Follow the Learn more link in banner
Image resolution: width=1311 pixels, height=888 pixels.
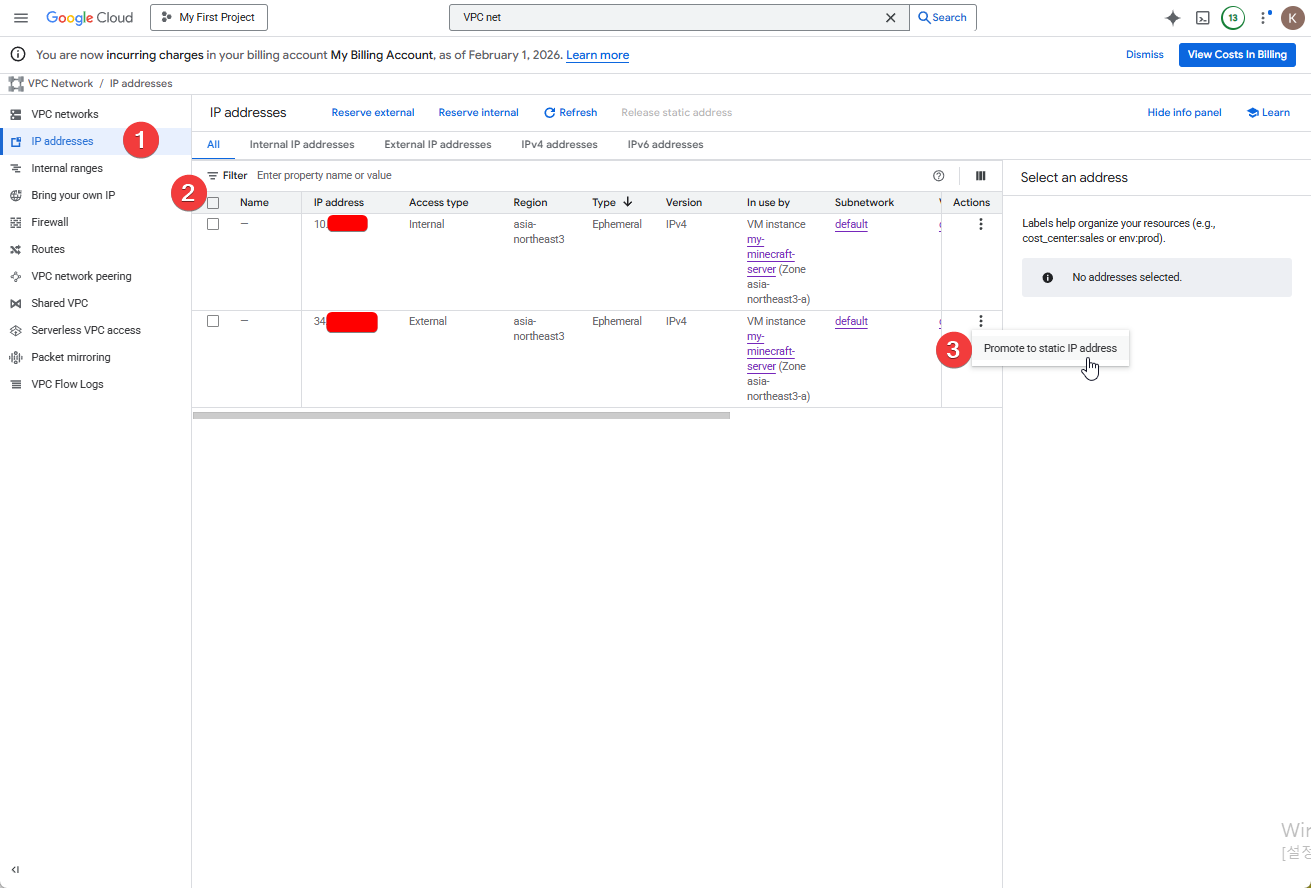click(x=598, y=56)
